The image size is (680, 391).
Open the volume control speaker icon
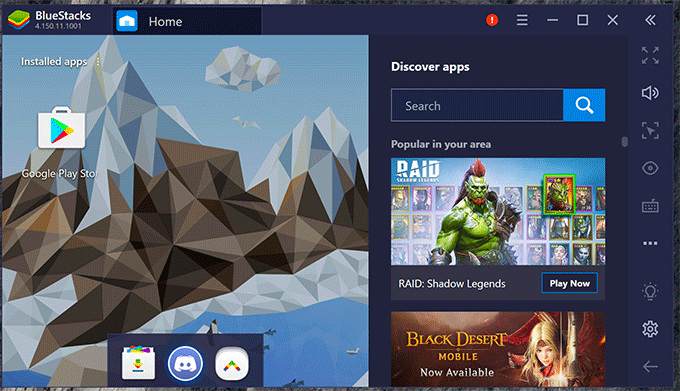650,93
